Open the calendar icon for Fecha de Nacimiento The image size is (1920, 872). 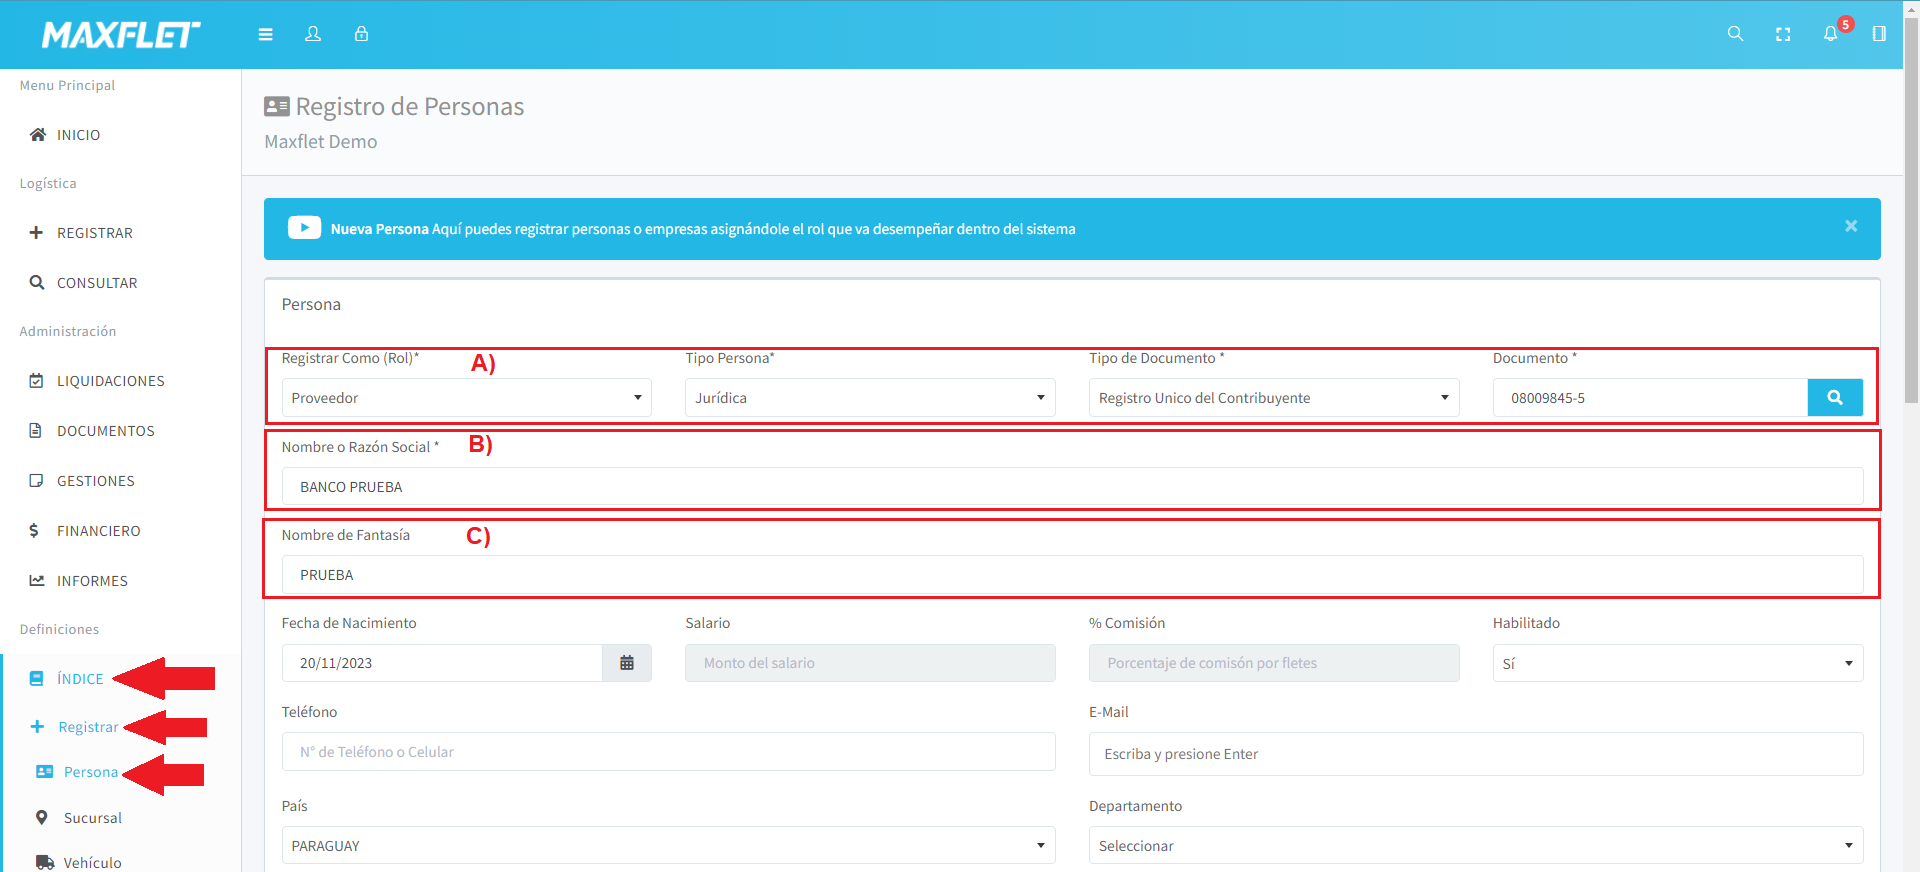(627, 663)
